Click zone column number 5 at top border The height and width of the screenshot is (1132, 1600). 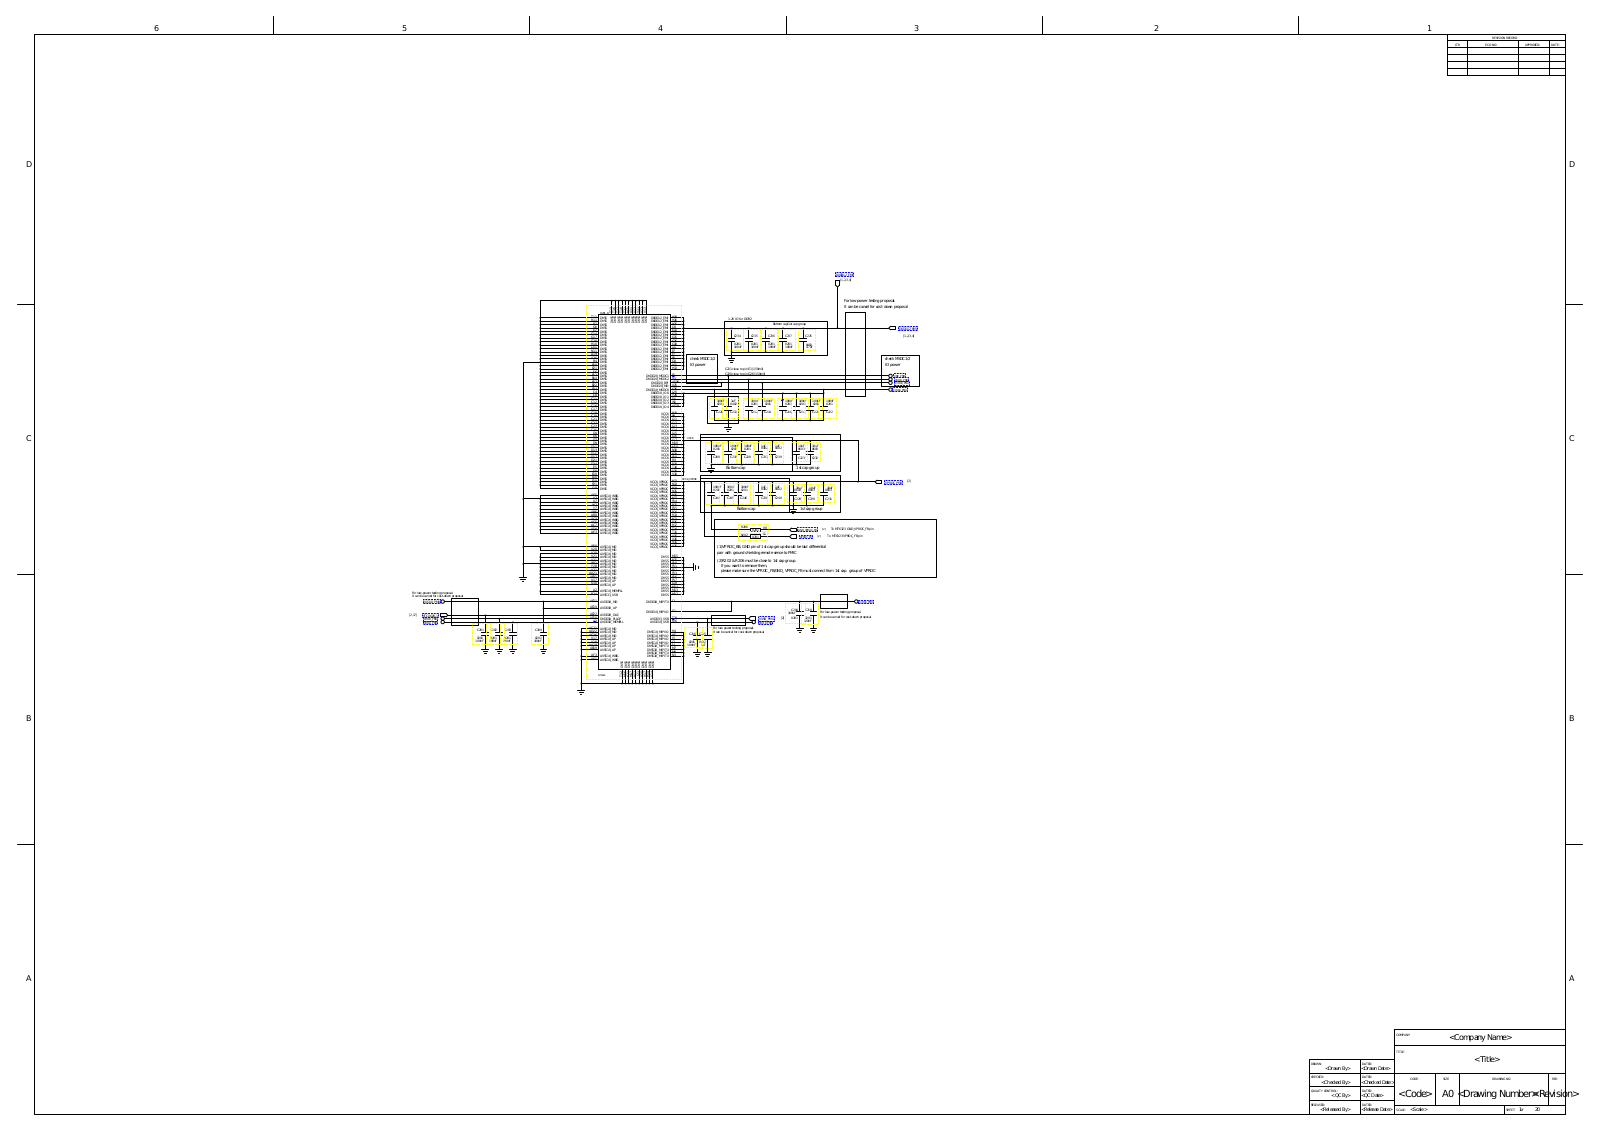tap(404, 28)
